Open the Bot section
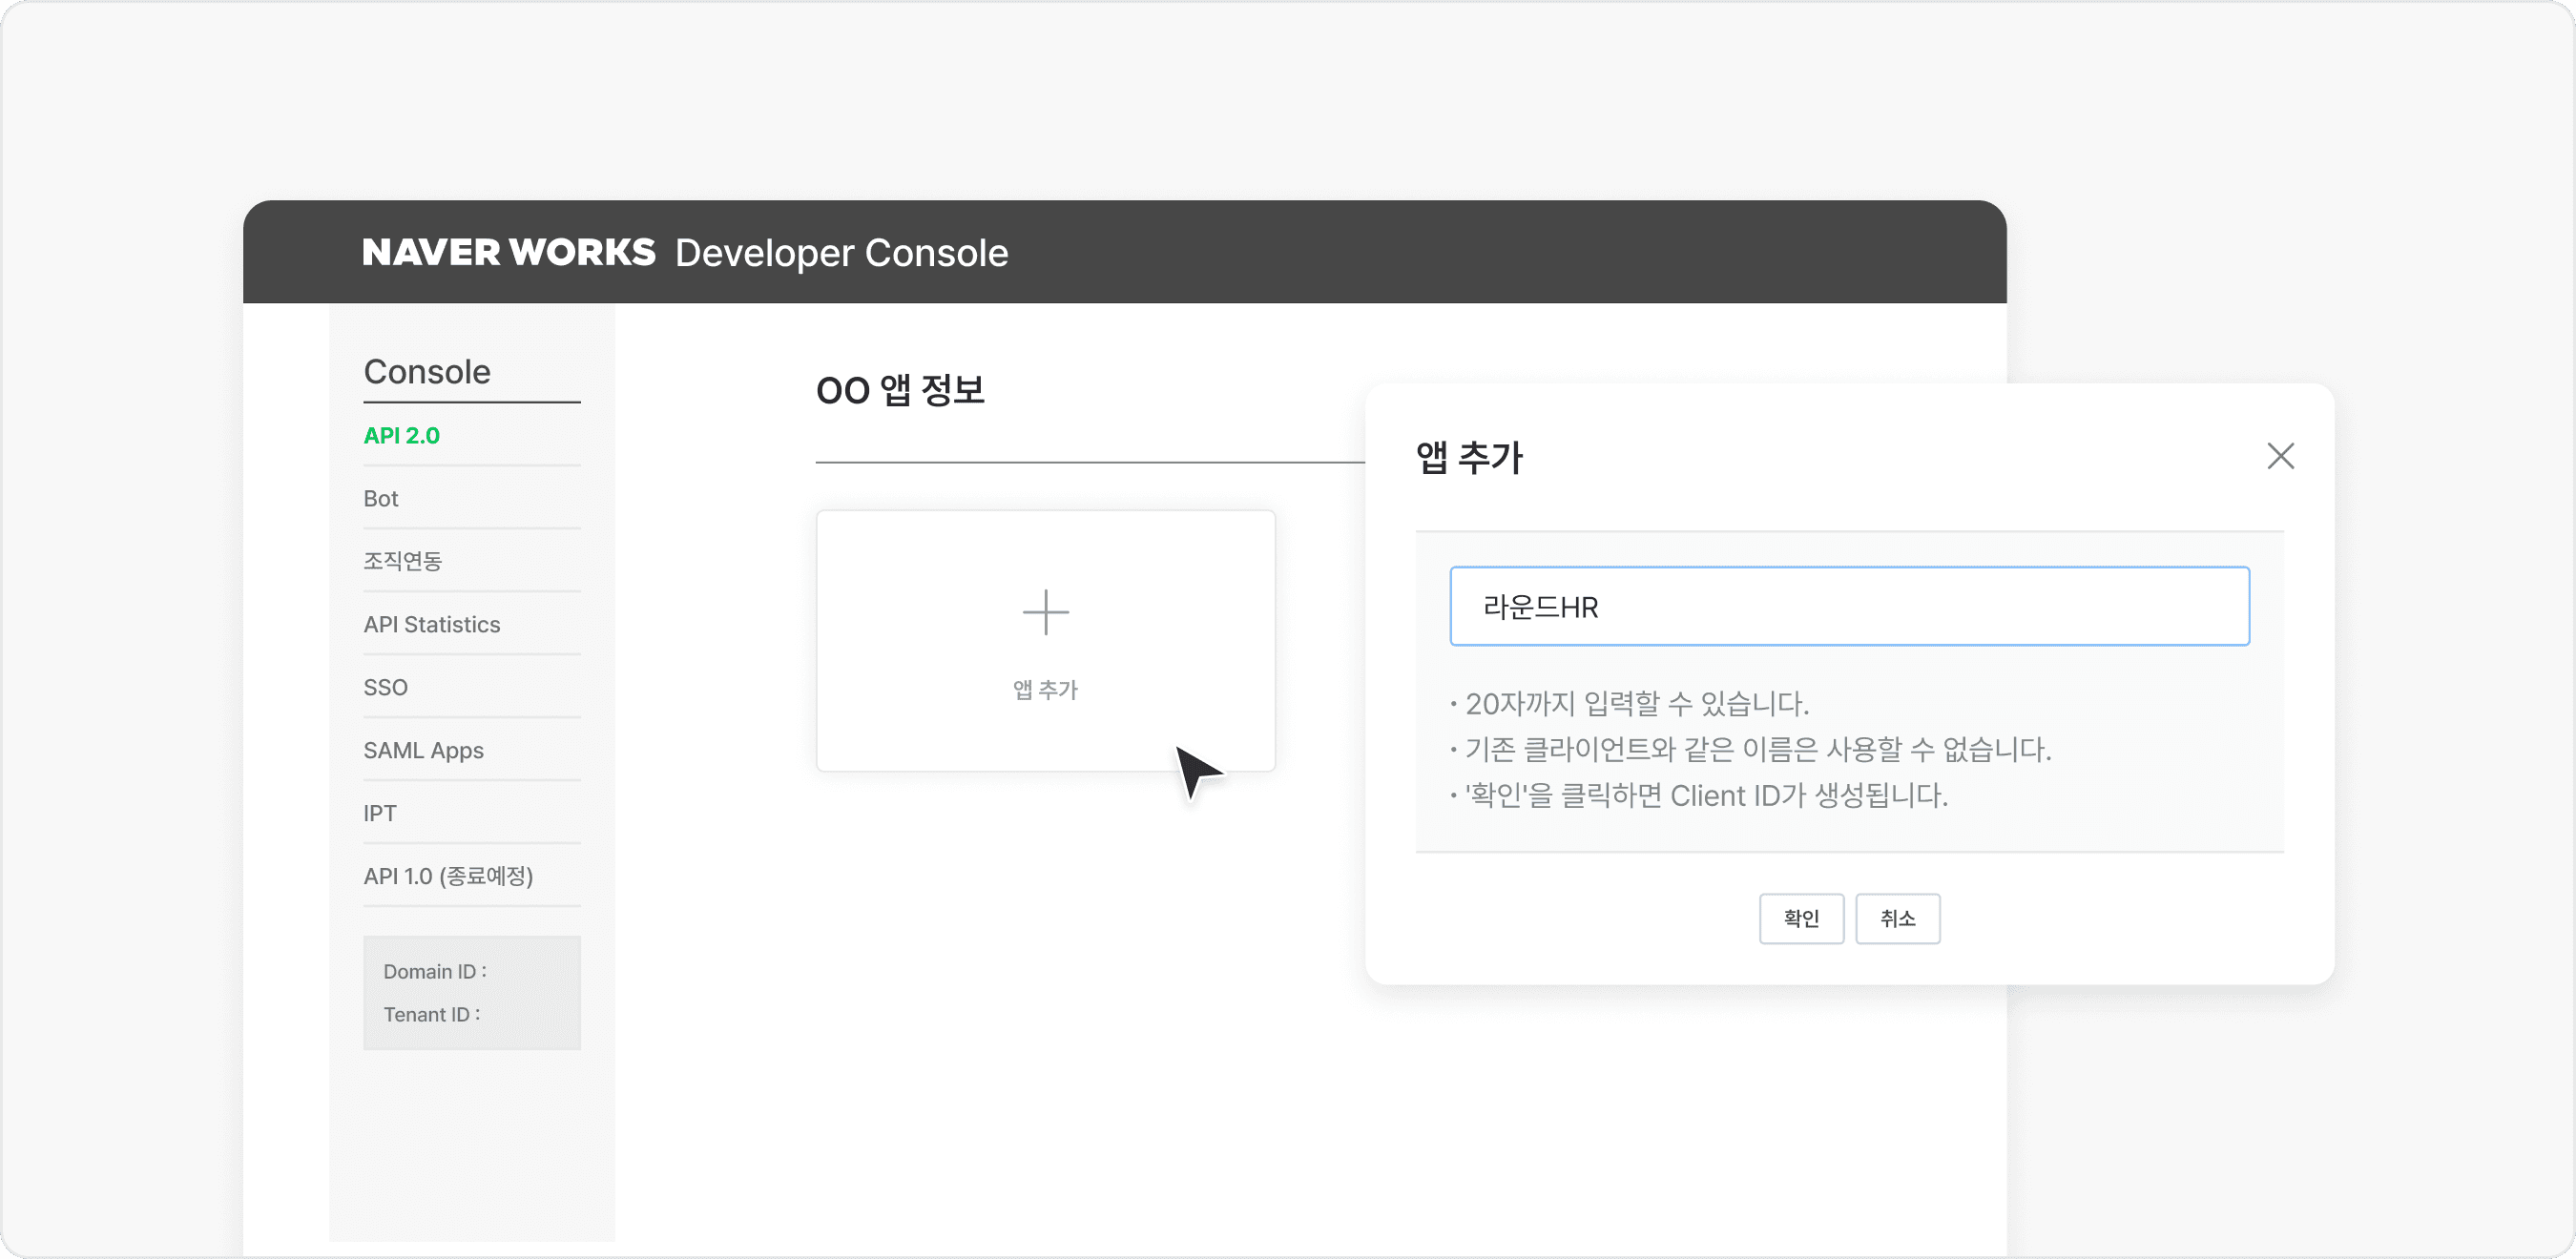Image resolution: width=2576 pixels, height=1259 pixels. click(x=380, y=498)
